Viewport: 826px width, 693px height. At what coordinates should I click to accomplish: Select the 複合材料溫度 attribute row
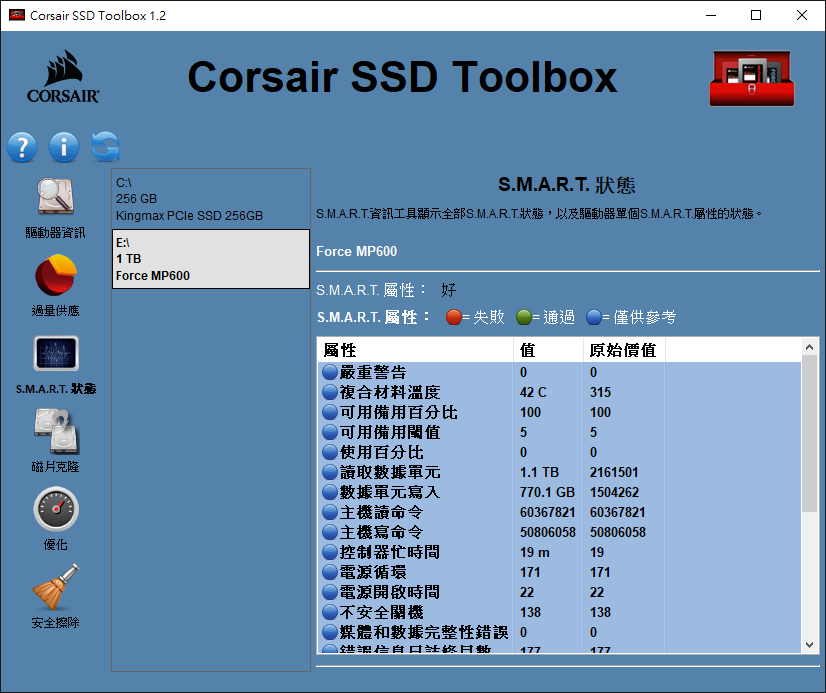559,392
